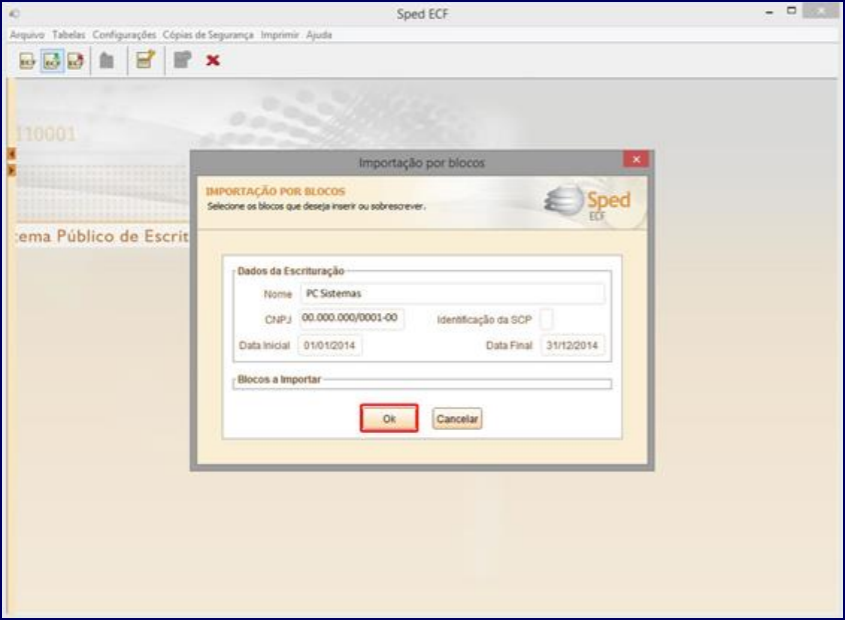The width and height of the screenshot is (845, 620).
Task: Click the Blocos a Importar group label
Action: 279,380
